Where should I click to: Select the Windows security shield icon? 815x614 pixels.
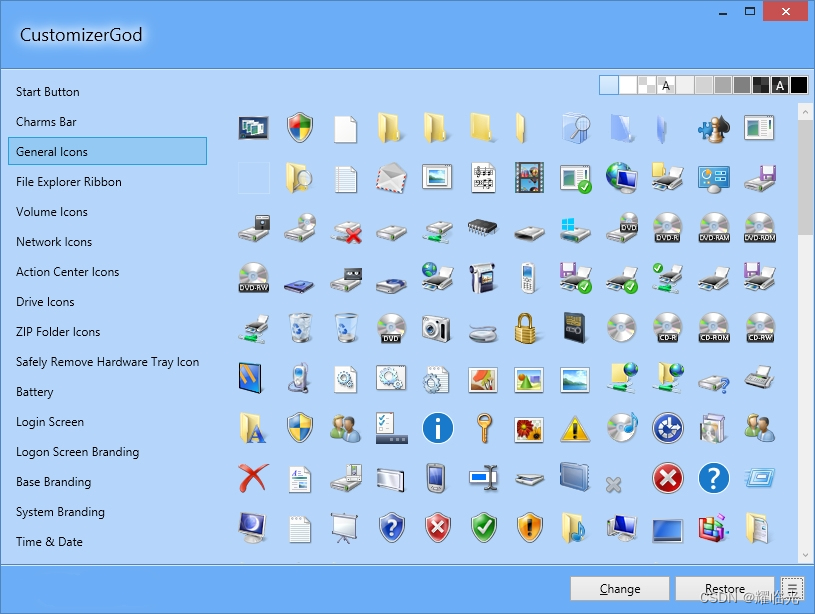[x=300, y=128]
